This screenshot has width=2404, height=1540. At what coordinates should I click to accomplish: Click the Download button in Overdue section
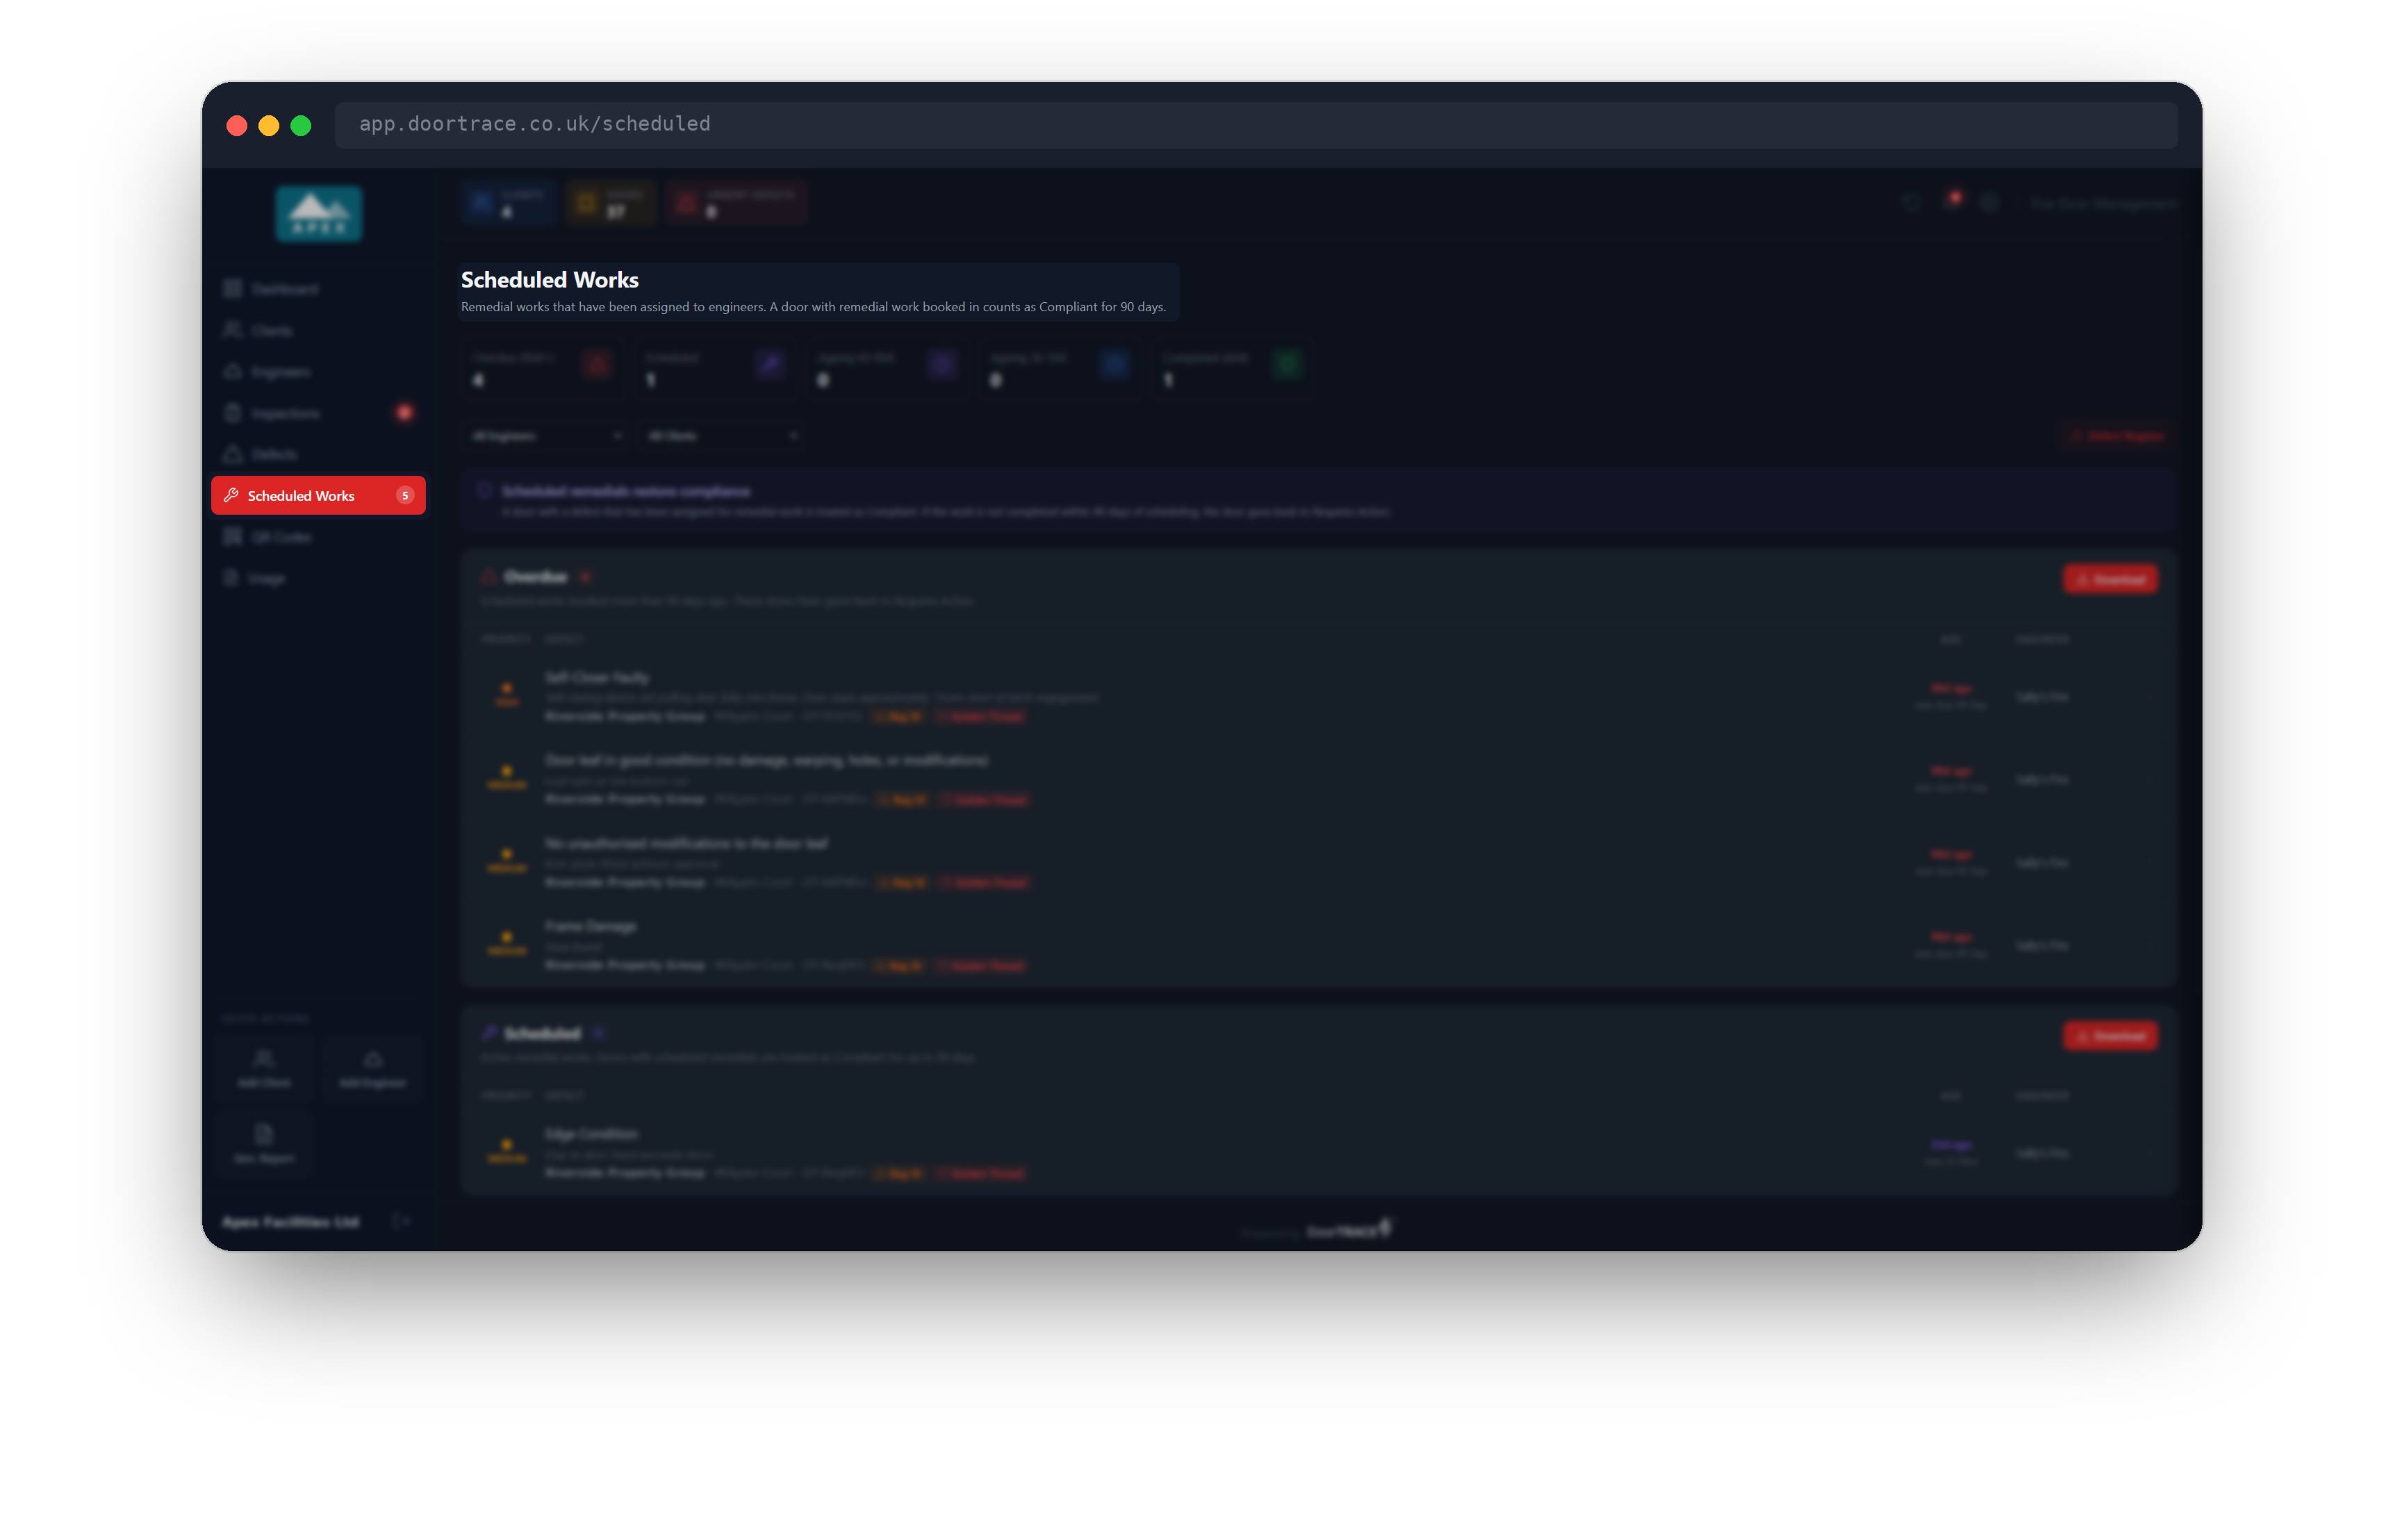pos(2110,579)
